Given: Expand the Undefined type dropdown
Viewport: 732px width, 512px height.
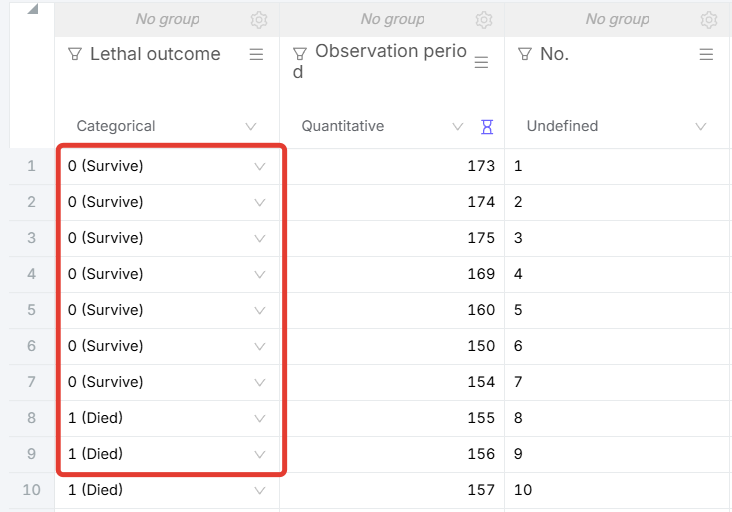Looking at the screenshot, I should 700,127.
